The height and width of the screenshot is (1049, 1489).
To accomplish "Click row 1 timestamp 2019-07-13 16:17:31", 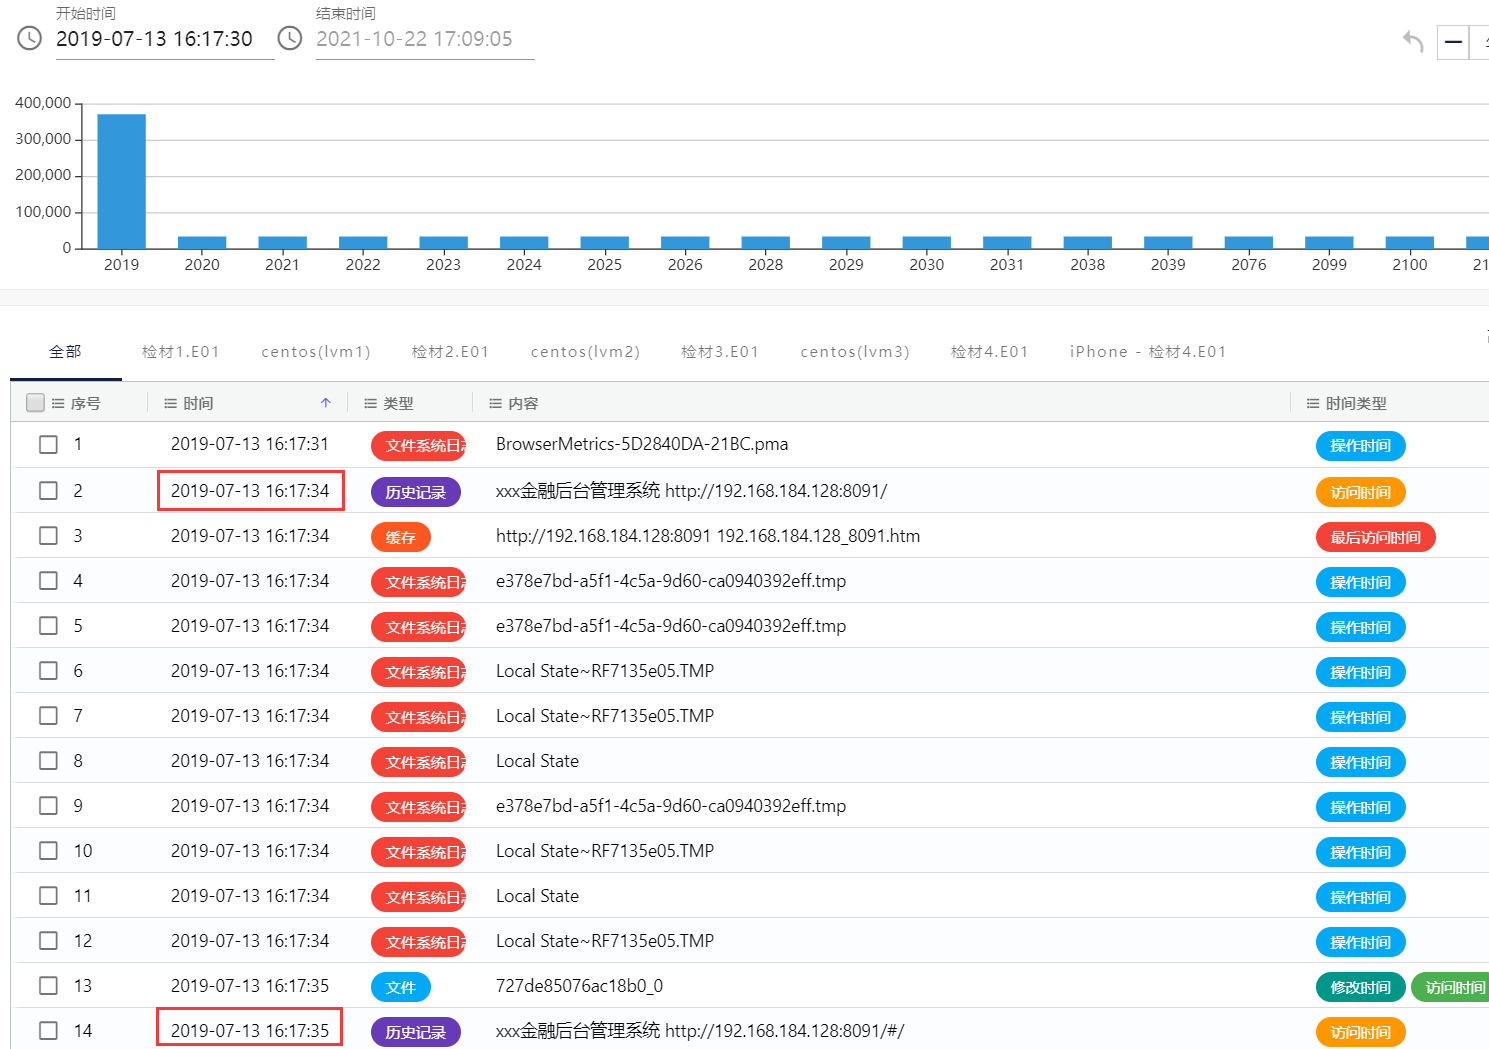I will point(250,444).
